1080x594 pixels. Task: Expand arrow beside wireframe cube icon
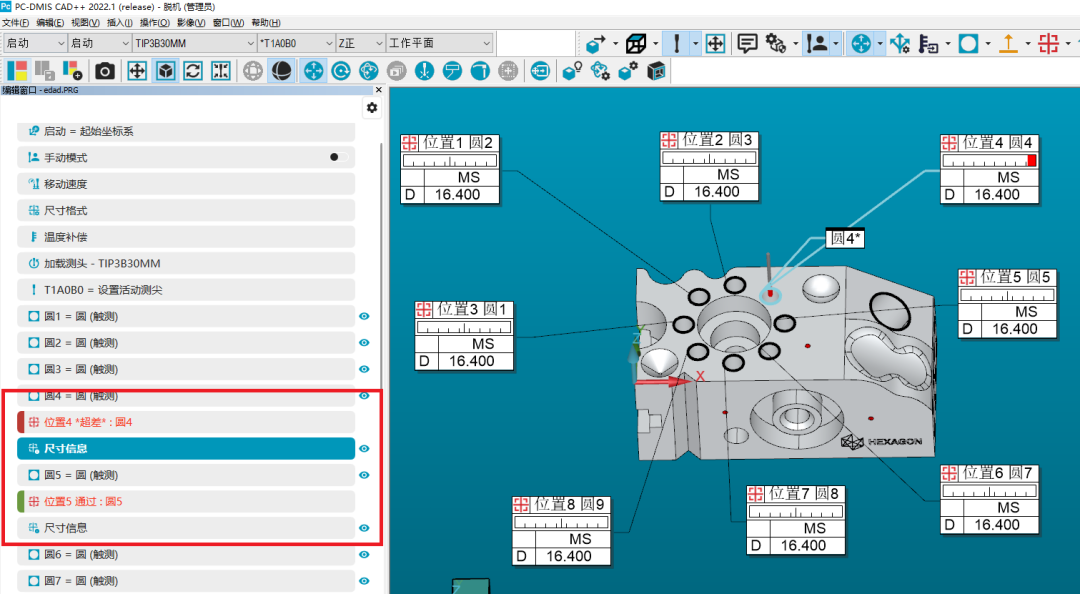655,43
